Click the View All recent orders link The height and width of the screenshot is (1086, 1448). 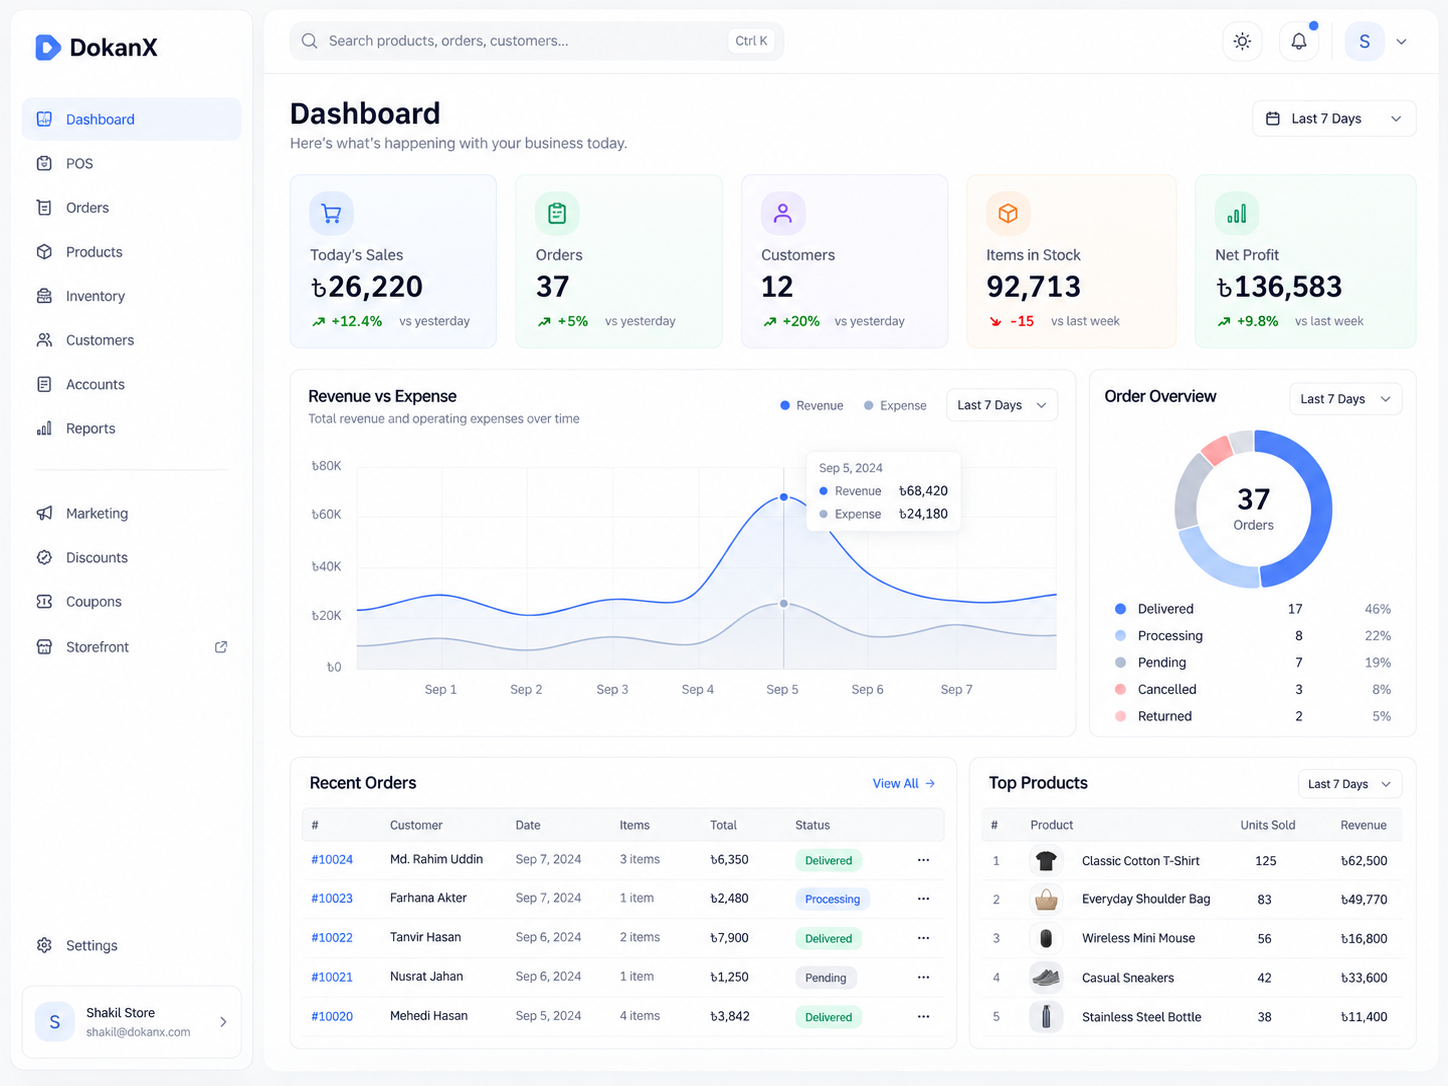point(904,783)
